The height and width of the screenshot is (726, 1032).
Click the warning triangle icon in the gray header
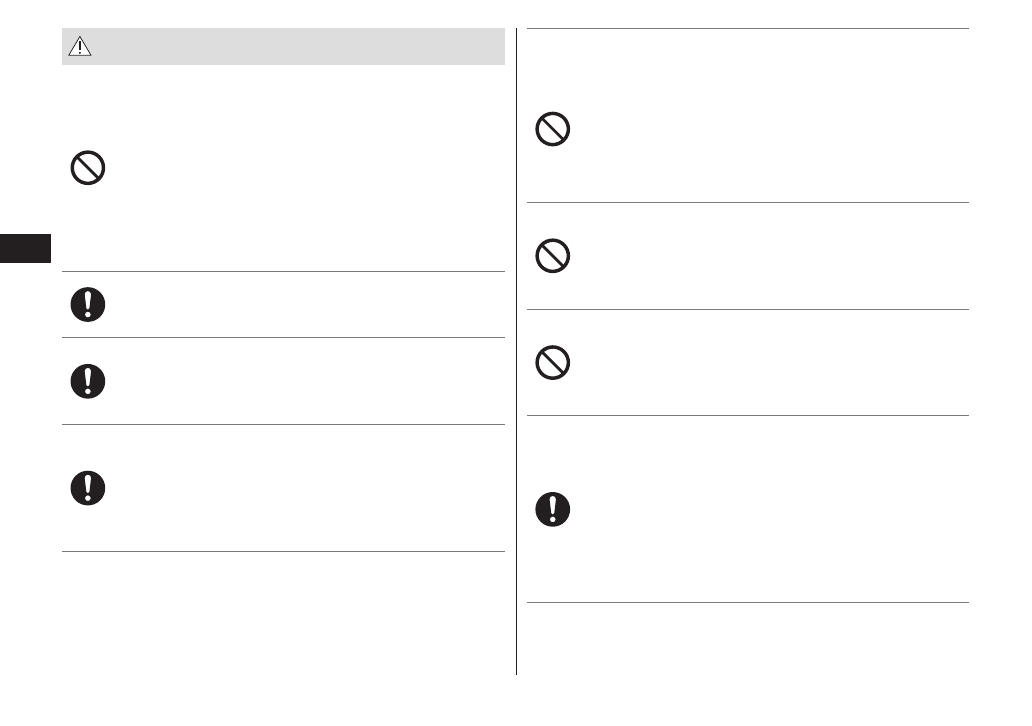[78, 46]
